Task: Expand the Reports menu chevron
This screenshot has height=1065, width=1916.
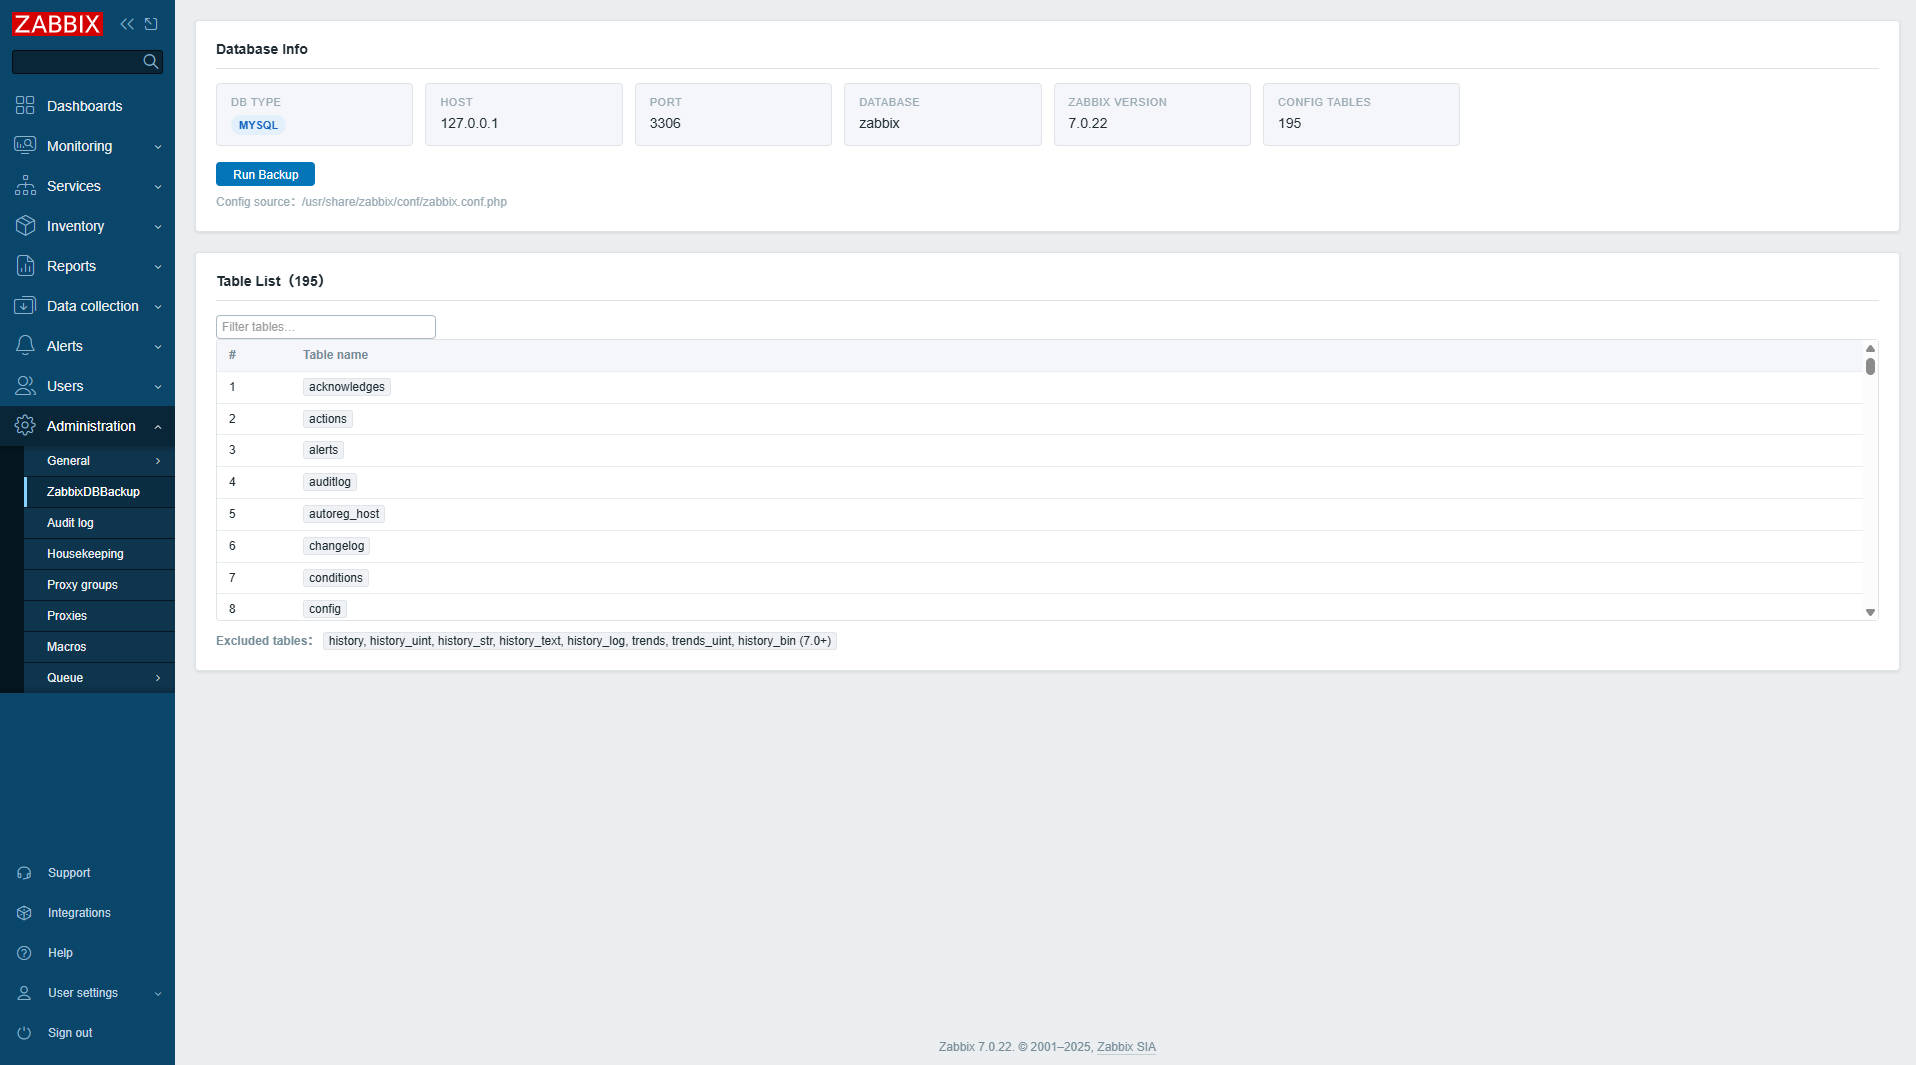Action: pyautogui.click(x=158, y=267)
